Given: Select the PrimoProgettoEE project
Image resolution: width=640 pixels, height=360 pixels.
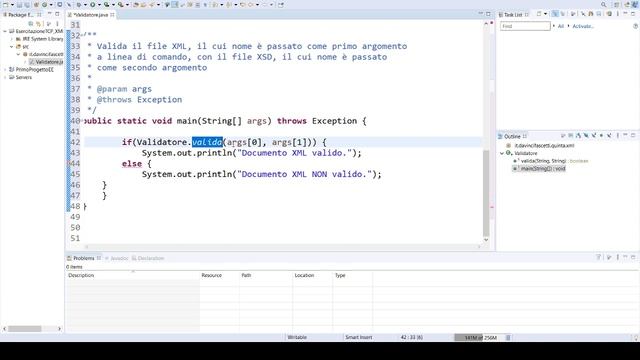Looking at the screenshot, I should 31,70.
